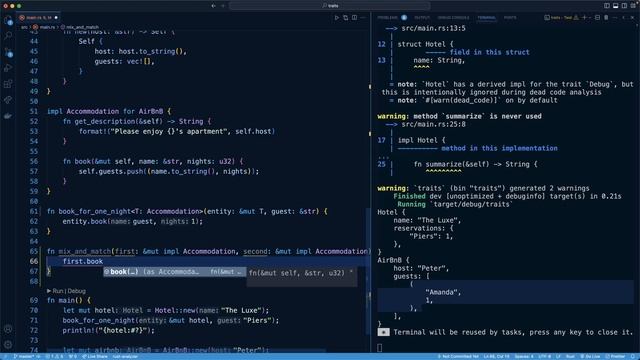Viewport: 640px width, 360px height.
Task: Open editor More Actions ellipsis
Action: click(x=363, y=18)
